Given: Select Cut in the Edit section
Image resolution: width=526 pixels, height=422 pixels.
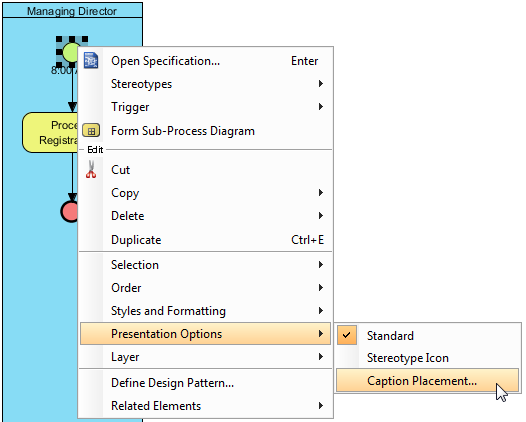Looking at the screenshot, I should click(205, 169).
